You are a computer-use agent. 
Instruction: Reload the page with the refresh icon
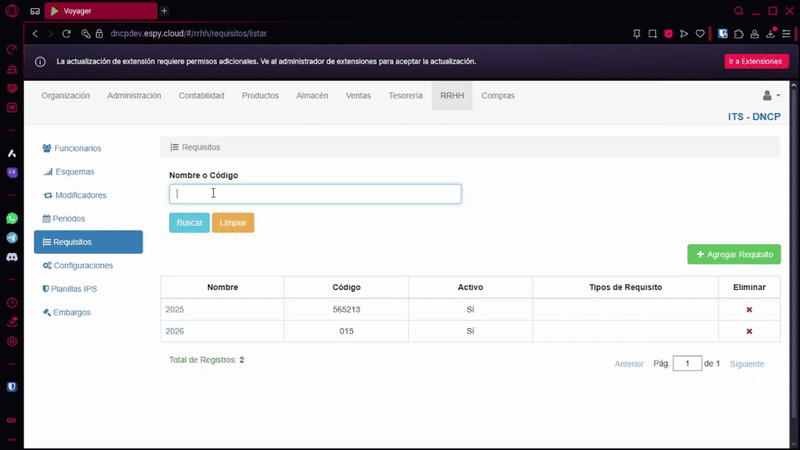[x=67, y=33]
